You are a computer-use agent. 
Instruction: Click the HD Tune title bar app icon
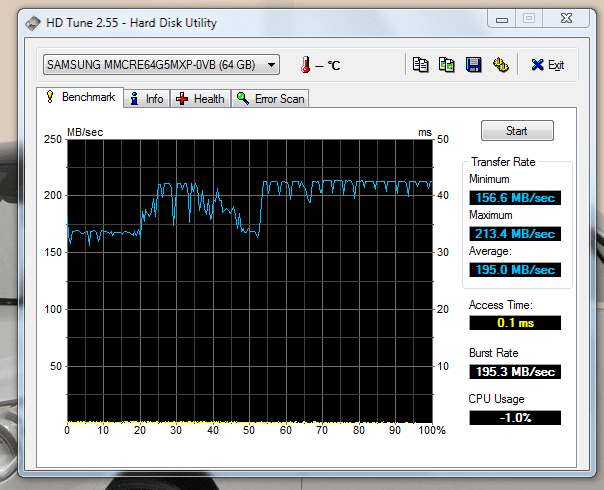pyautogui.click(x=33, y=23)
